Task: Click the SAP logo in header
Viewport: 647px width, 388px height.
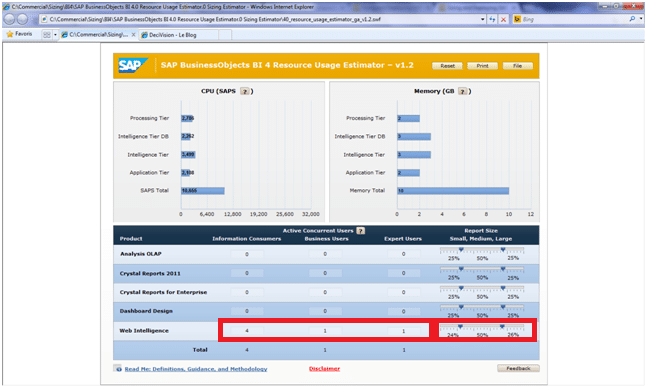Action: click(132, 65)
